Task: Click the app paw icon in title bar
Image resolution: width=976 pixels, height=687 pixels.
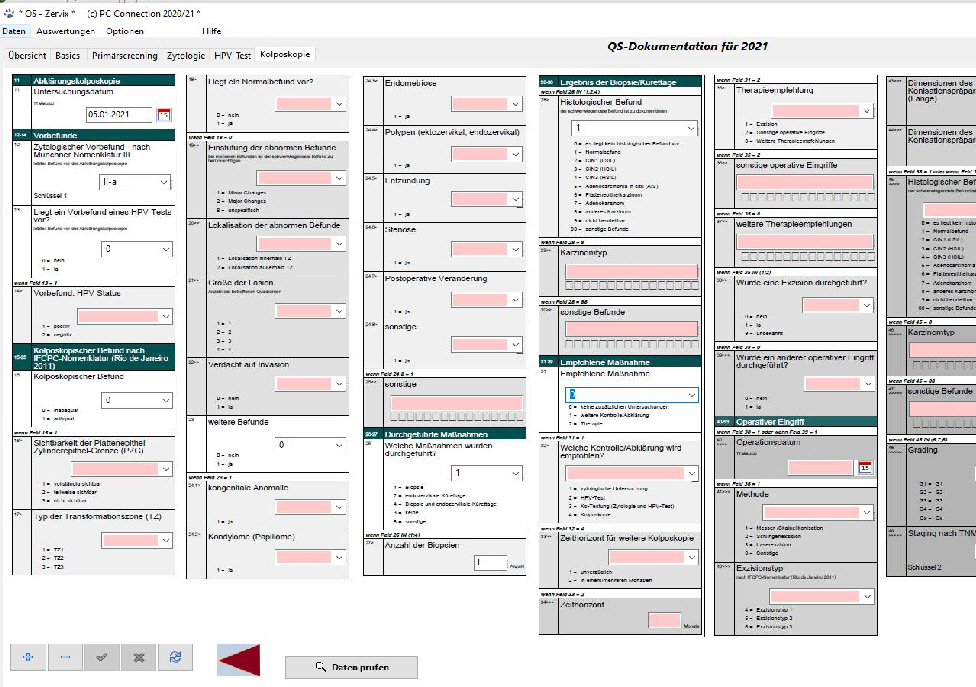Action: (x=9, y=12)
